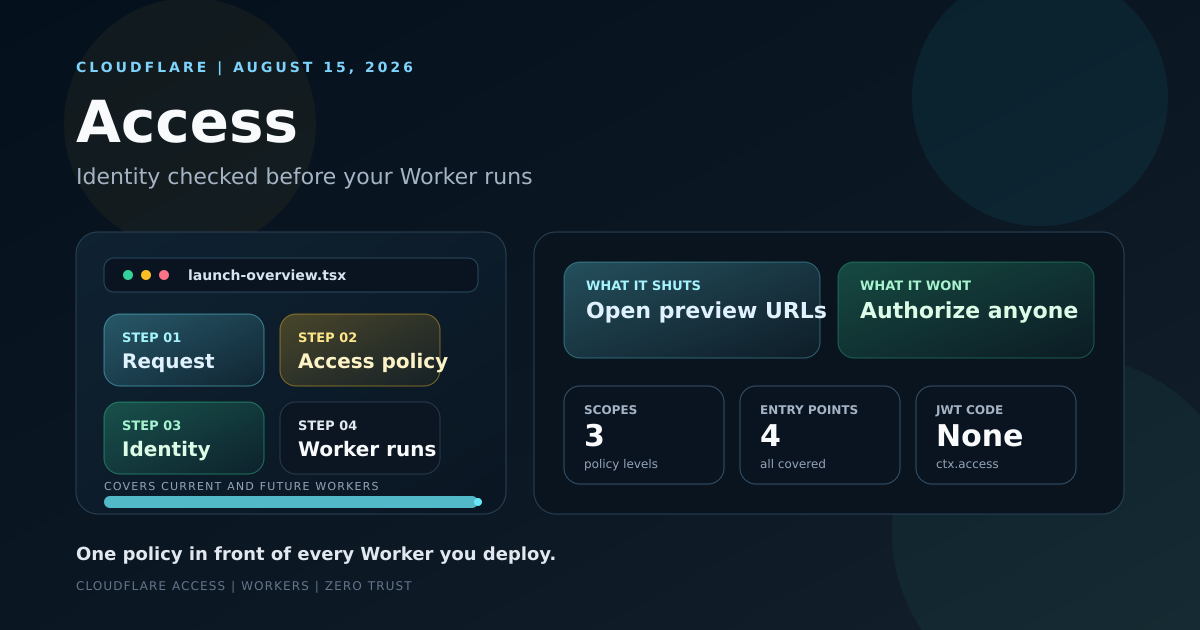1200x630 pixels.
Task: Click the progress bar end knob
Action: [477, 502]
